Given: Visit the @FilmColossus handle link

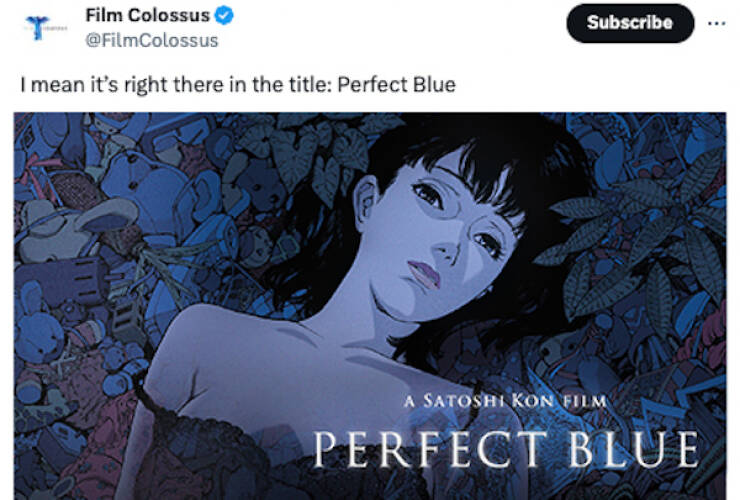Looking at the screenshot, I should (x=151, y=41).
